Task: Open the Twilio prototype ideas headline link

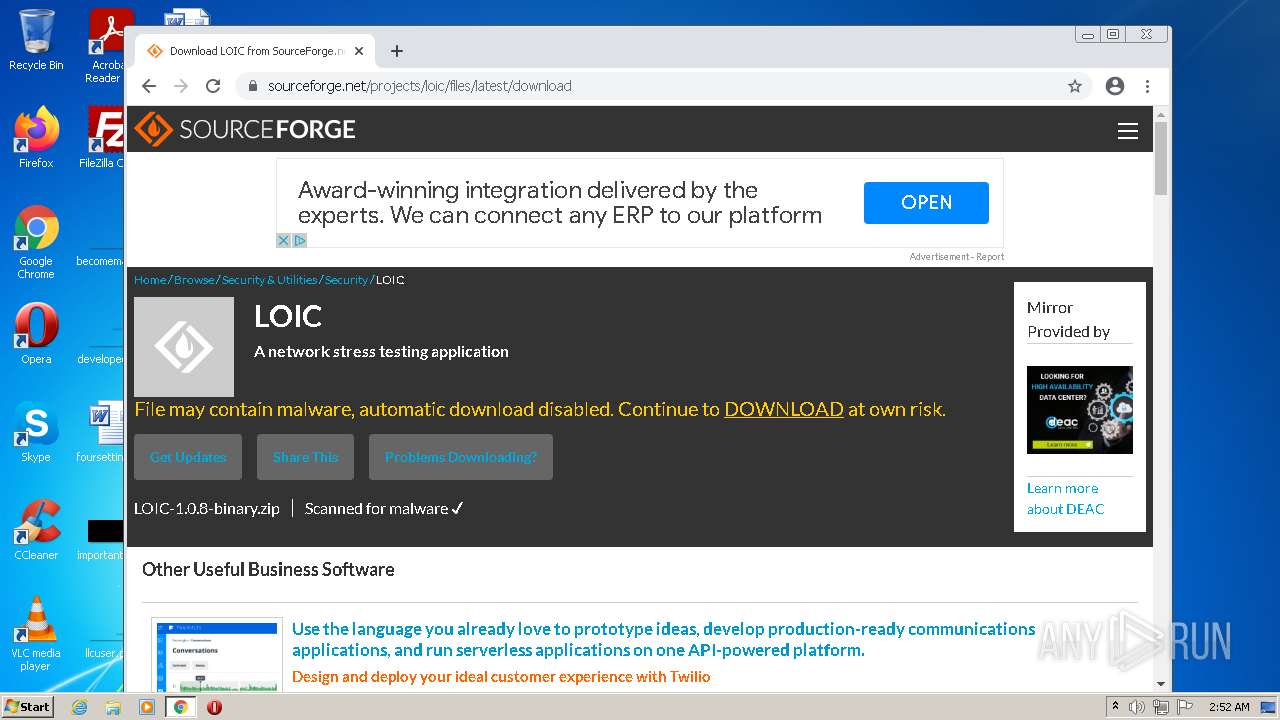Action: coord(664,640)
